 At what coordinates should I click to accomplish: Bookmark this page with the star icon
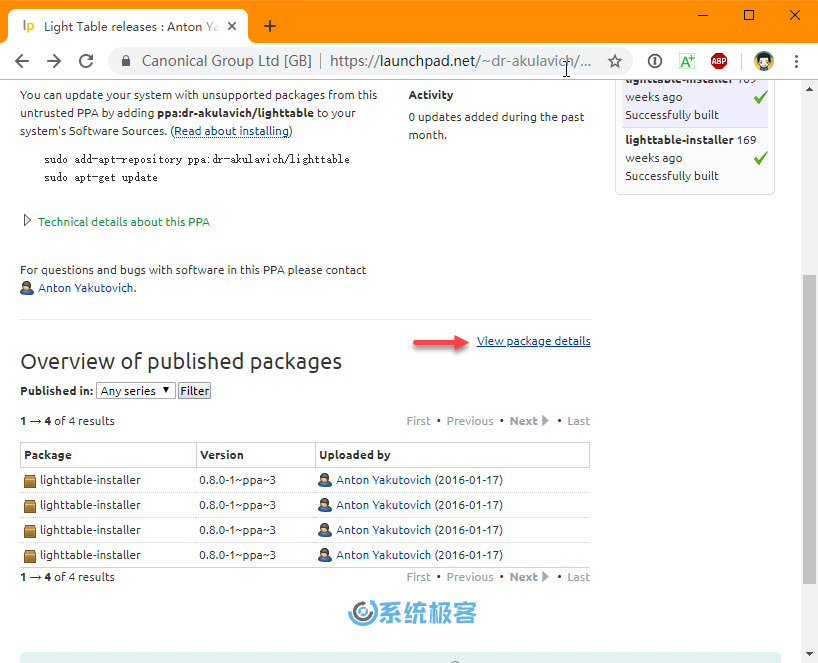point(615,61)
